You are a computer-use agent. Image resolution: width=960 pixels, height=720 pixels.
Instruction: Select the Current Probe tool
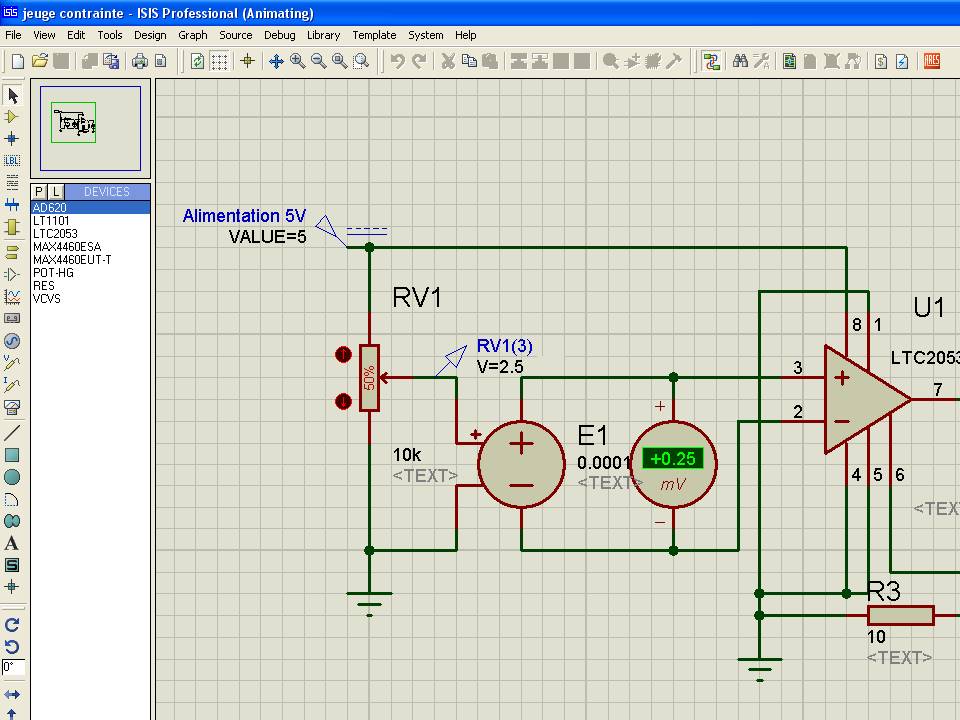pyautogui.click(x=12, y=385)
